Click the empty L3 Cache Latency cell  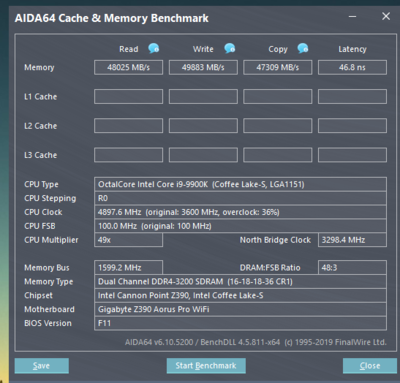pos(352,155)
